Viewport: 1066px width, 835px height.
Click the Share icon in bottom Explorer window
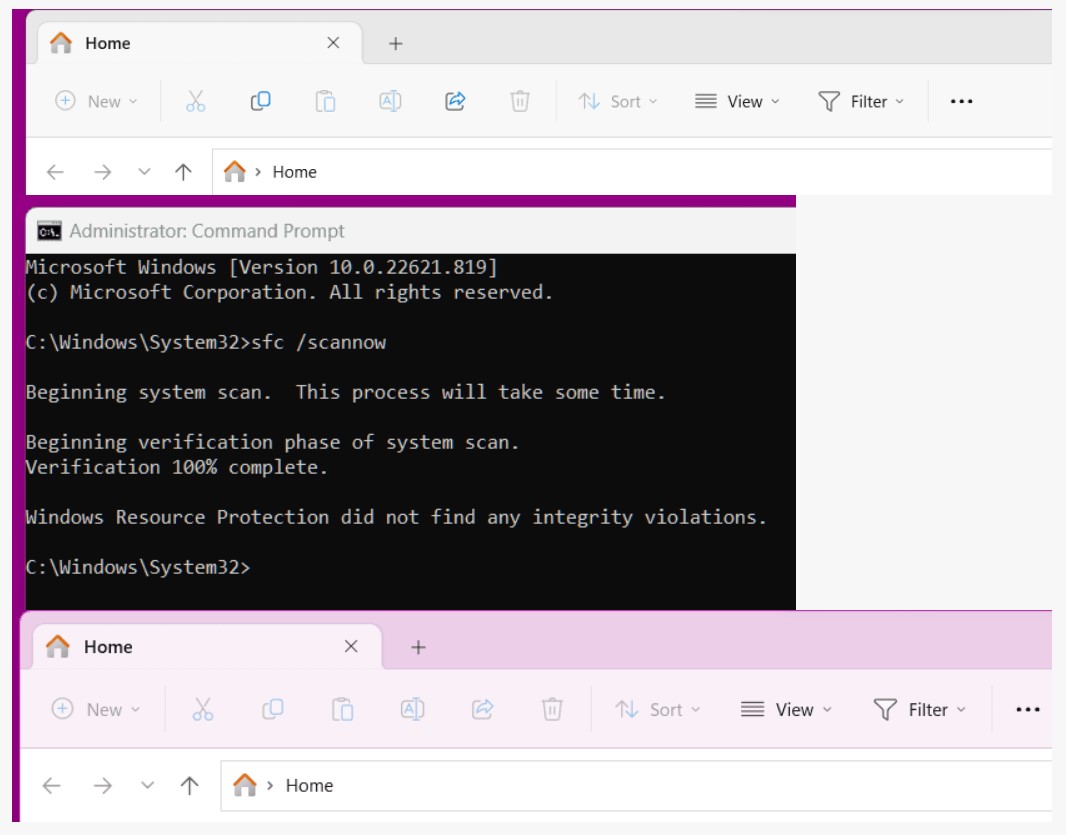click(482, 709)
